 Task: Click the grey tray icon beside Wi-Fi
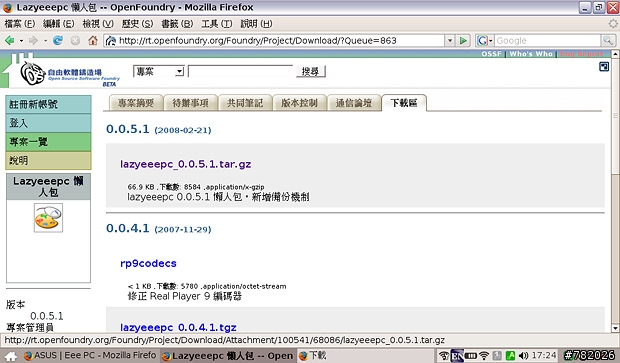click(x=497, y=355)
